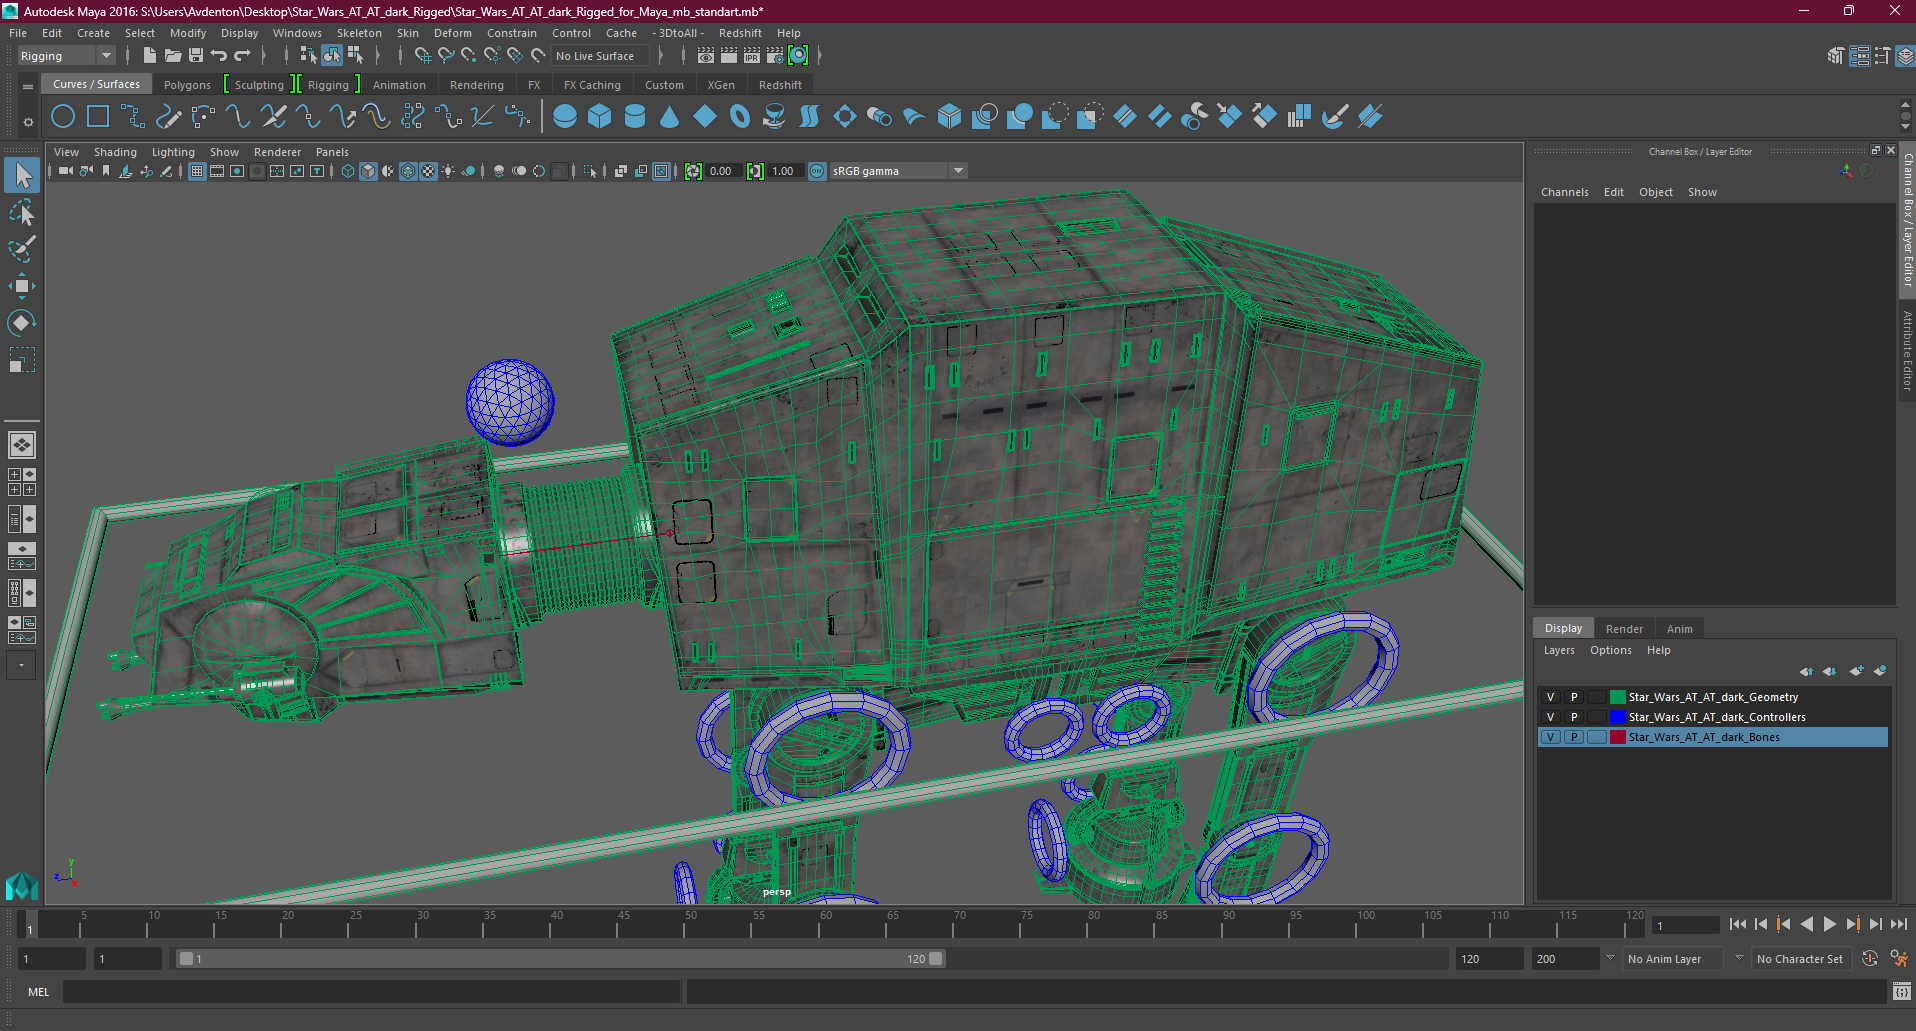Click the Undo arrow icon
The image size is (1916, 1031).
click(219, 56)
